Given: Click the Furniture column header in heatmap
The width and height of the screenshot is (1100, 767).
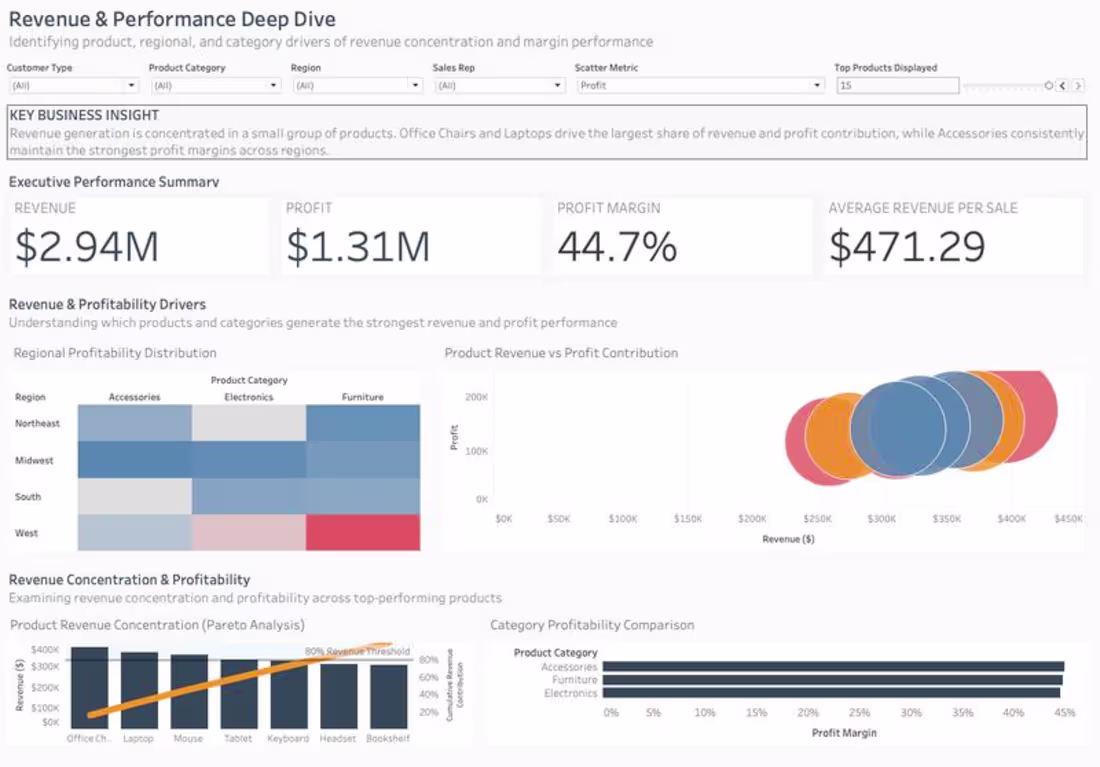Looking at the screenshot, I should (x=363, y=397).
